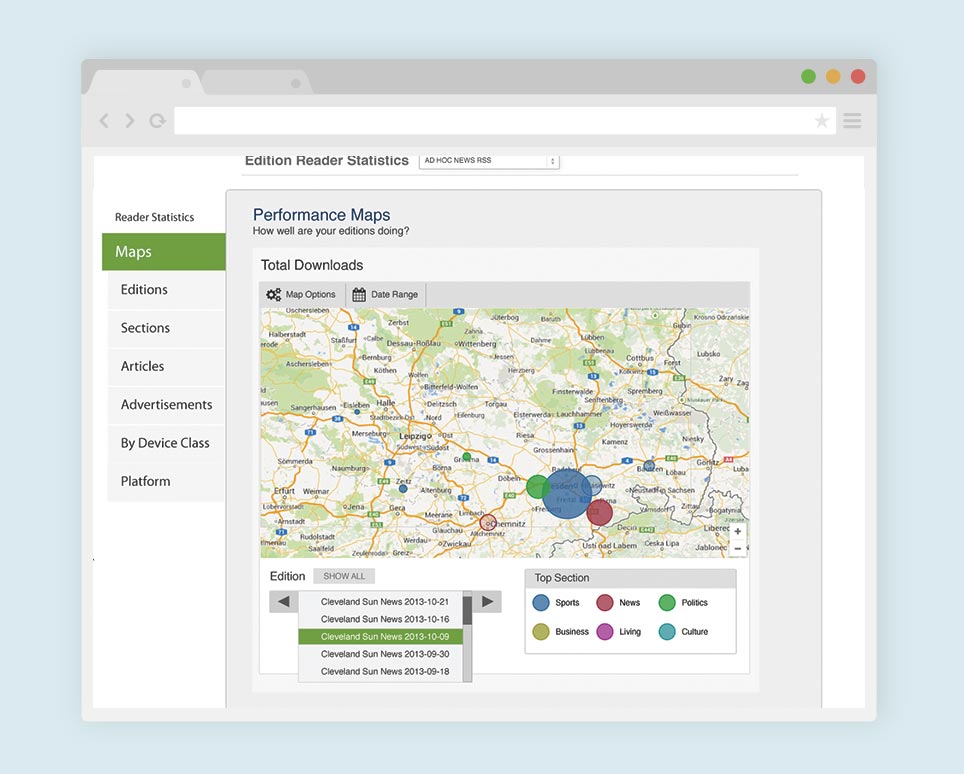Click the browser back arrow
Viewport: 964px width, 774px height.
(x=105, y=120)
